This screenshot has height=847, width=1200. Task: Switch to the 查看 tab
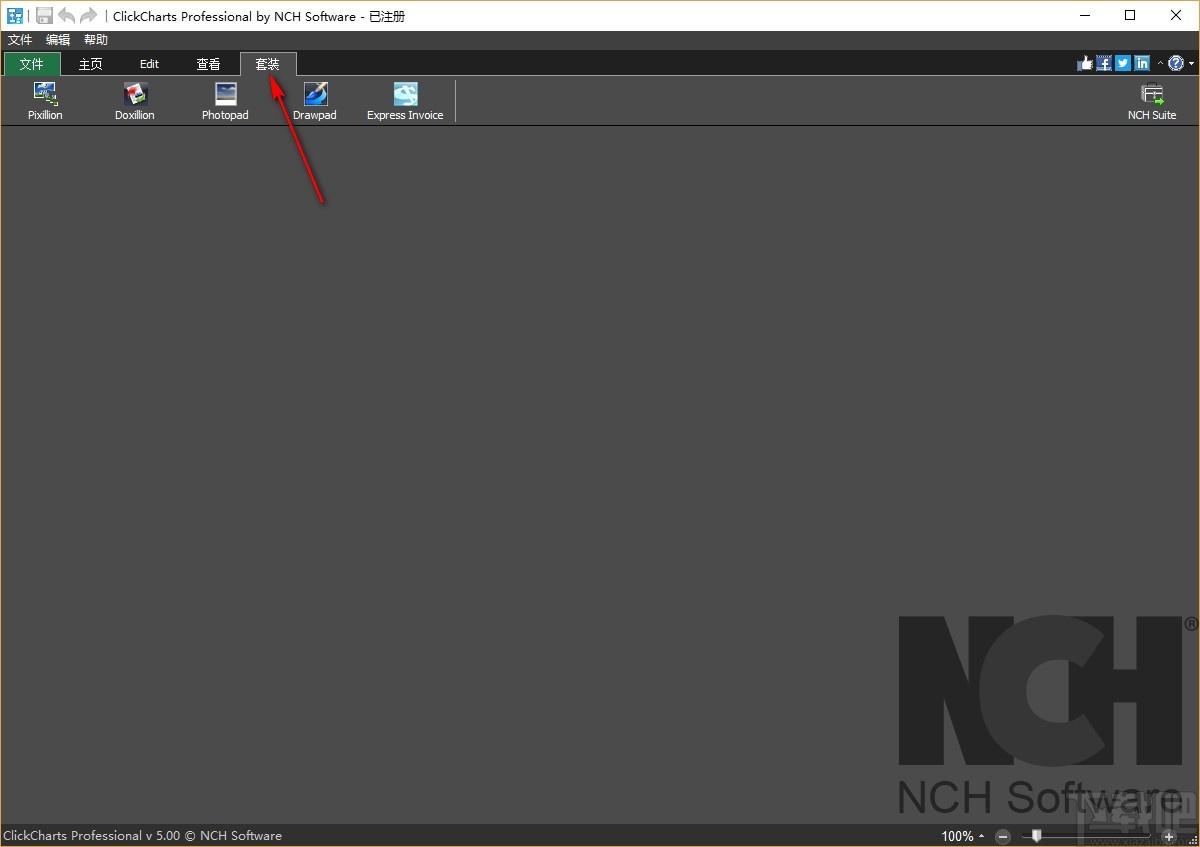tap(208, 64)
